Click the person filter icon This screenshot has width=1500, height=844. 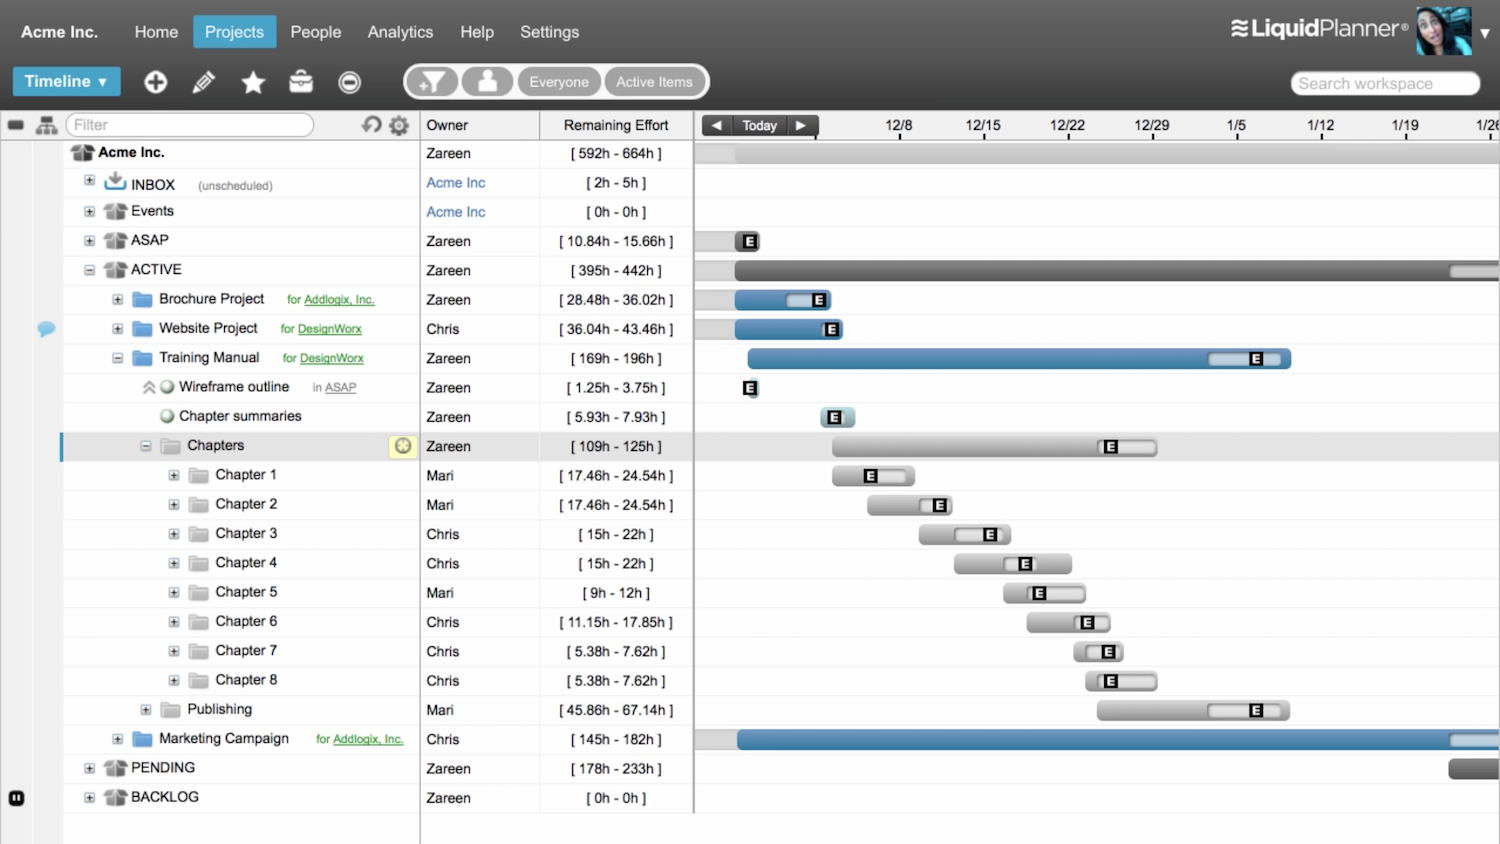tap(487, 81)
